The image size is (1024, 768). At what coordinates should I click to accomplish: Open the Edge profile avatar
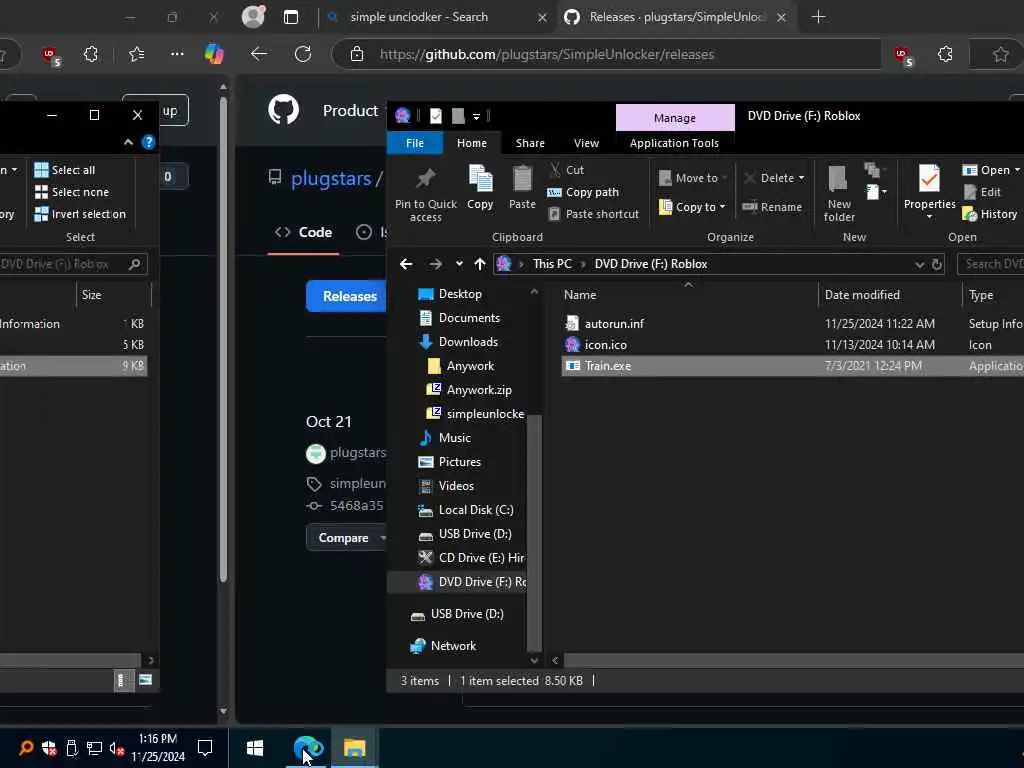[x=253, y=16]
